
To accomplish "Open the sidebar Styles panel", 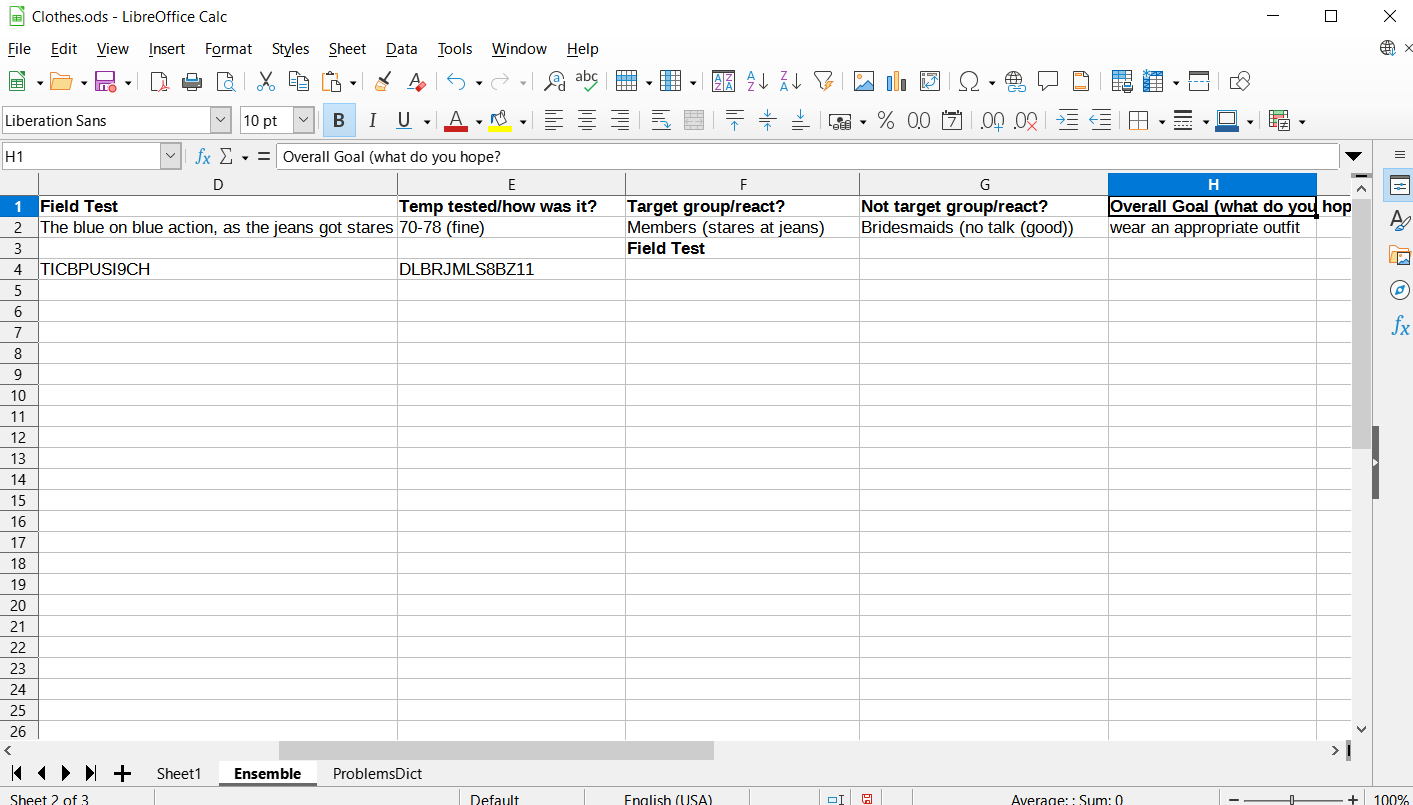I will pos(1400,221).
